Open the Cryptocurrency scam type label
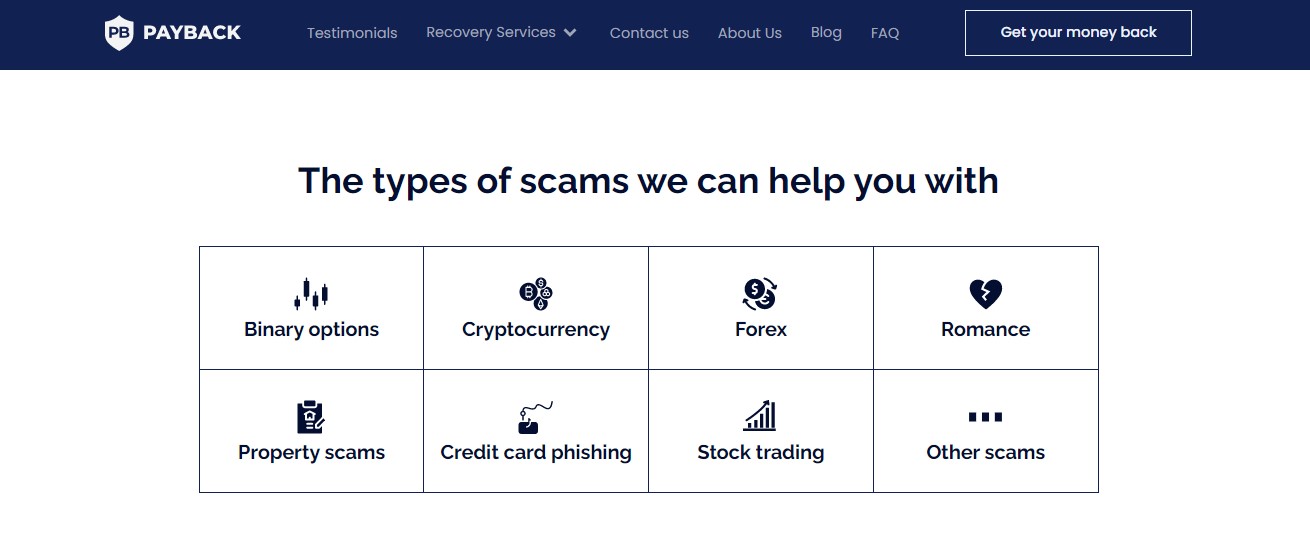This screenshot has height=544, width=1310. (x=536, y=330)
